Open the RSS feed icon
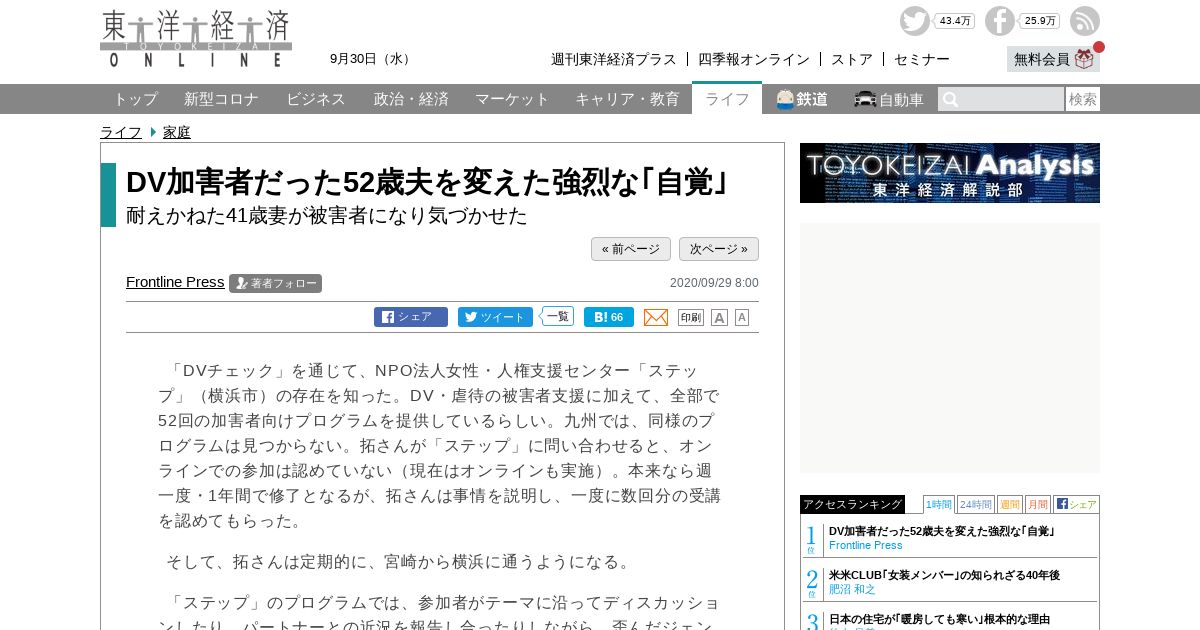This screenshot has width=1200, height=630. click(1085, 21)
